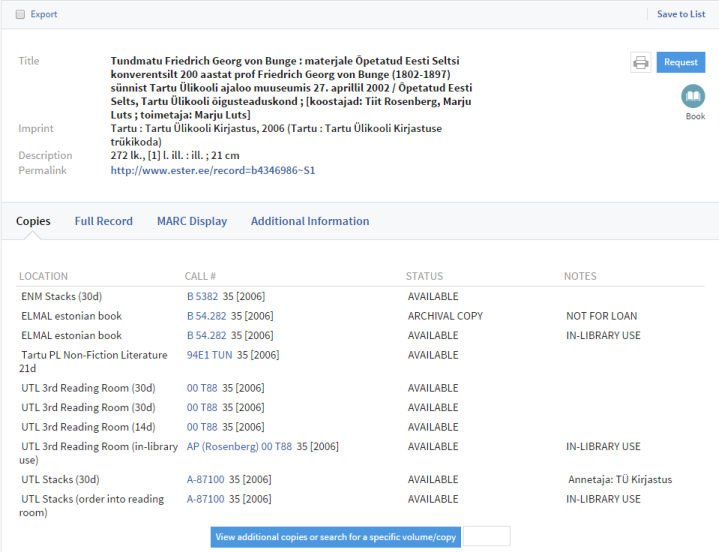
Task: Open first 00 T88 call number
Action: (202, 388)
